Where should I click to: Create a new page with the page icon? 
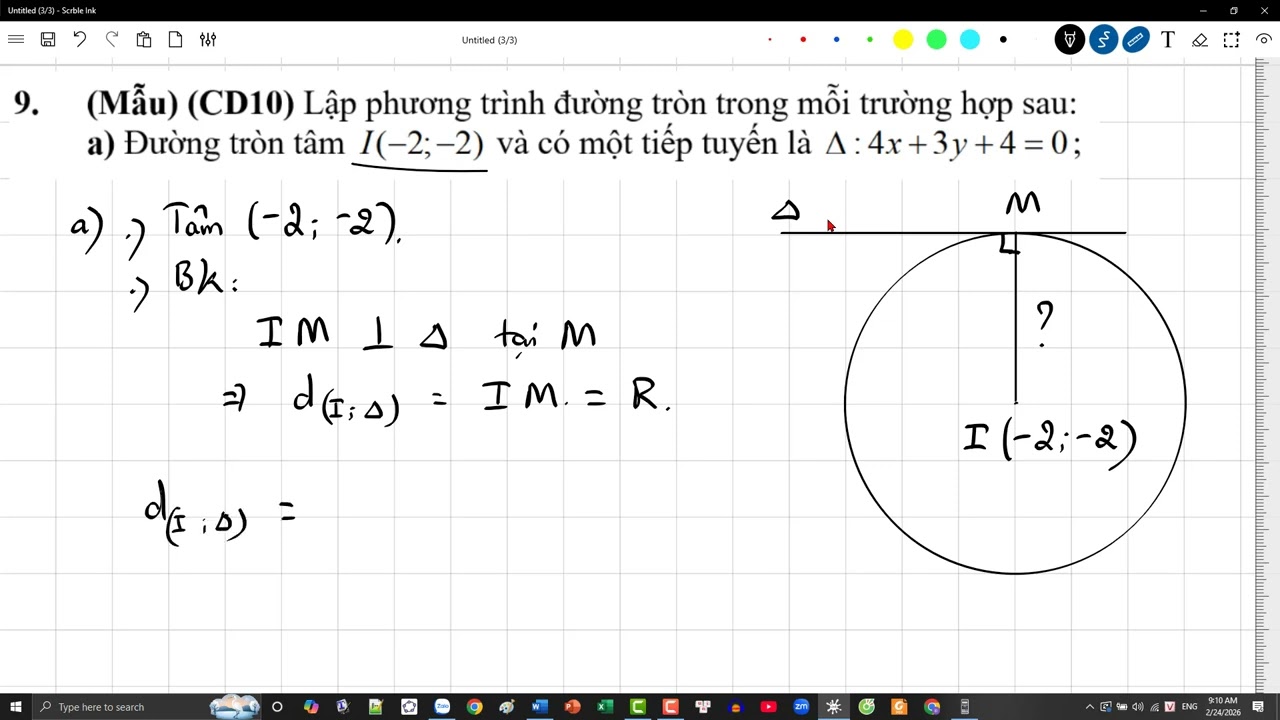[x=175, y=39]
